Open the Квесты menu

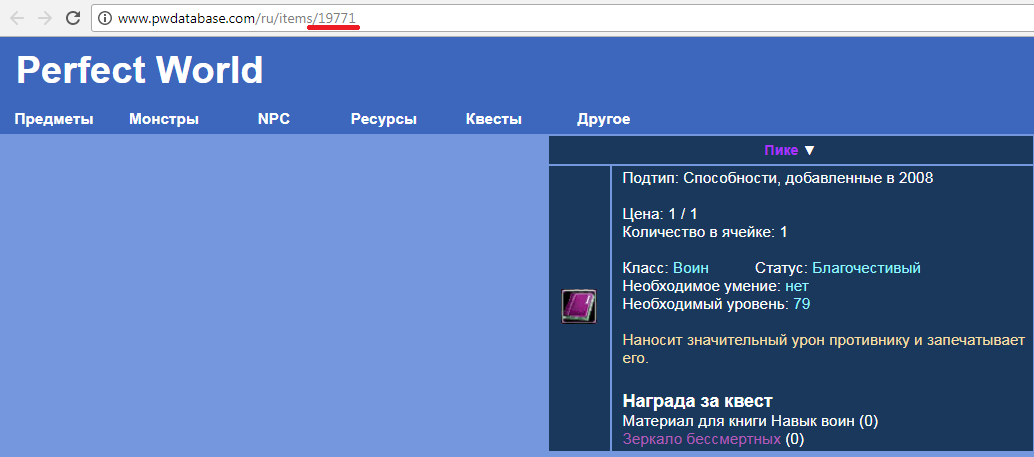pos(494,119)
